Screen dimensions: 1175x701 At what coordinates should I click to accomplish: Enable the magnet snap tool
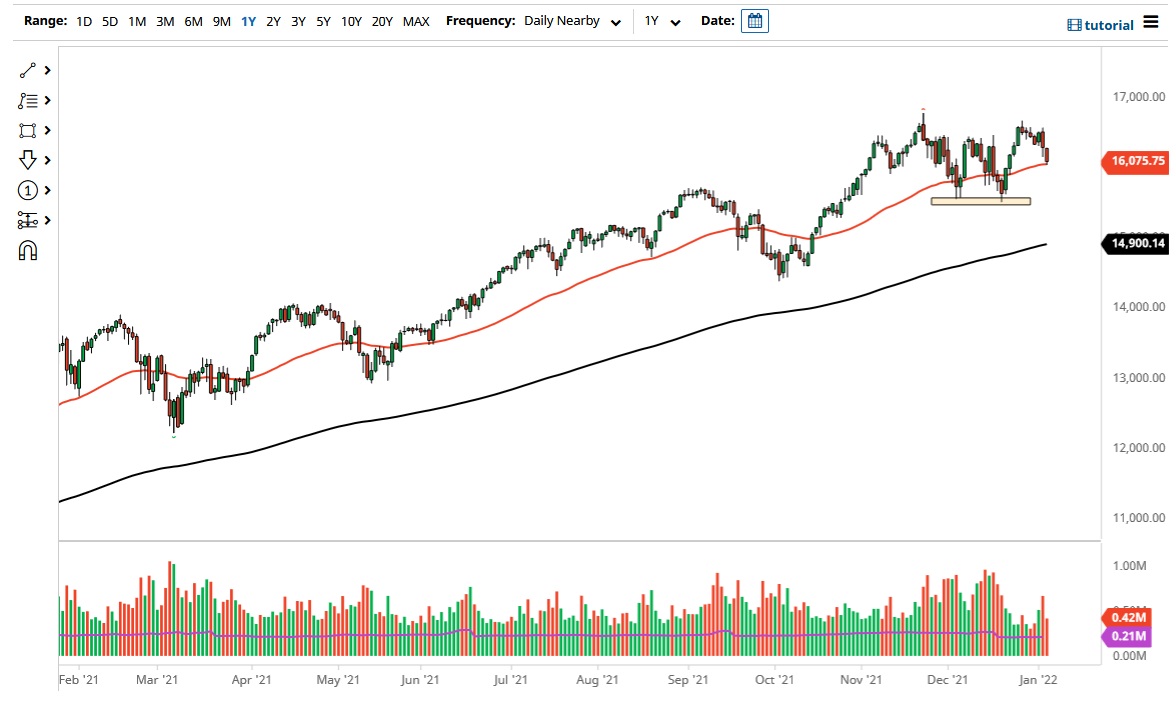coord(27,250)
